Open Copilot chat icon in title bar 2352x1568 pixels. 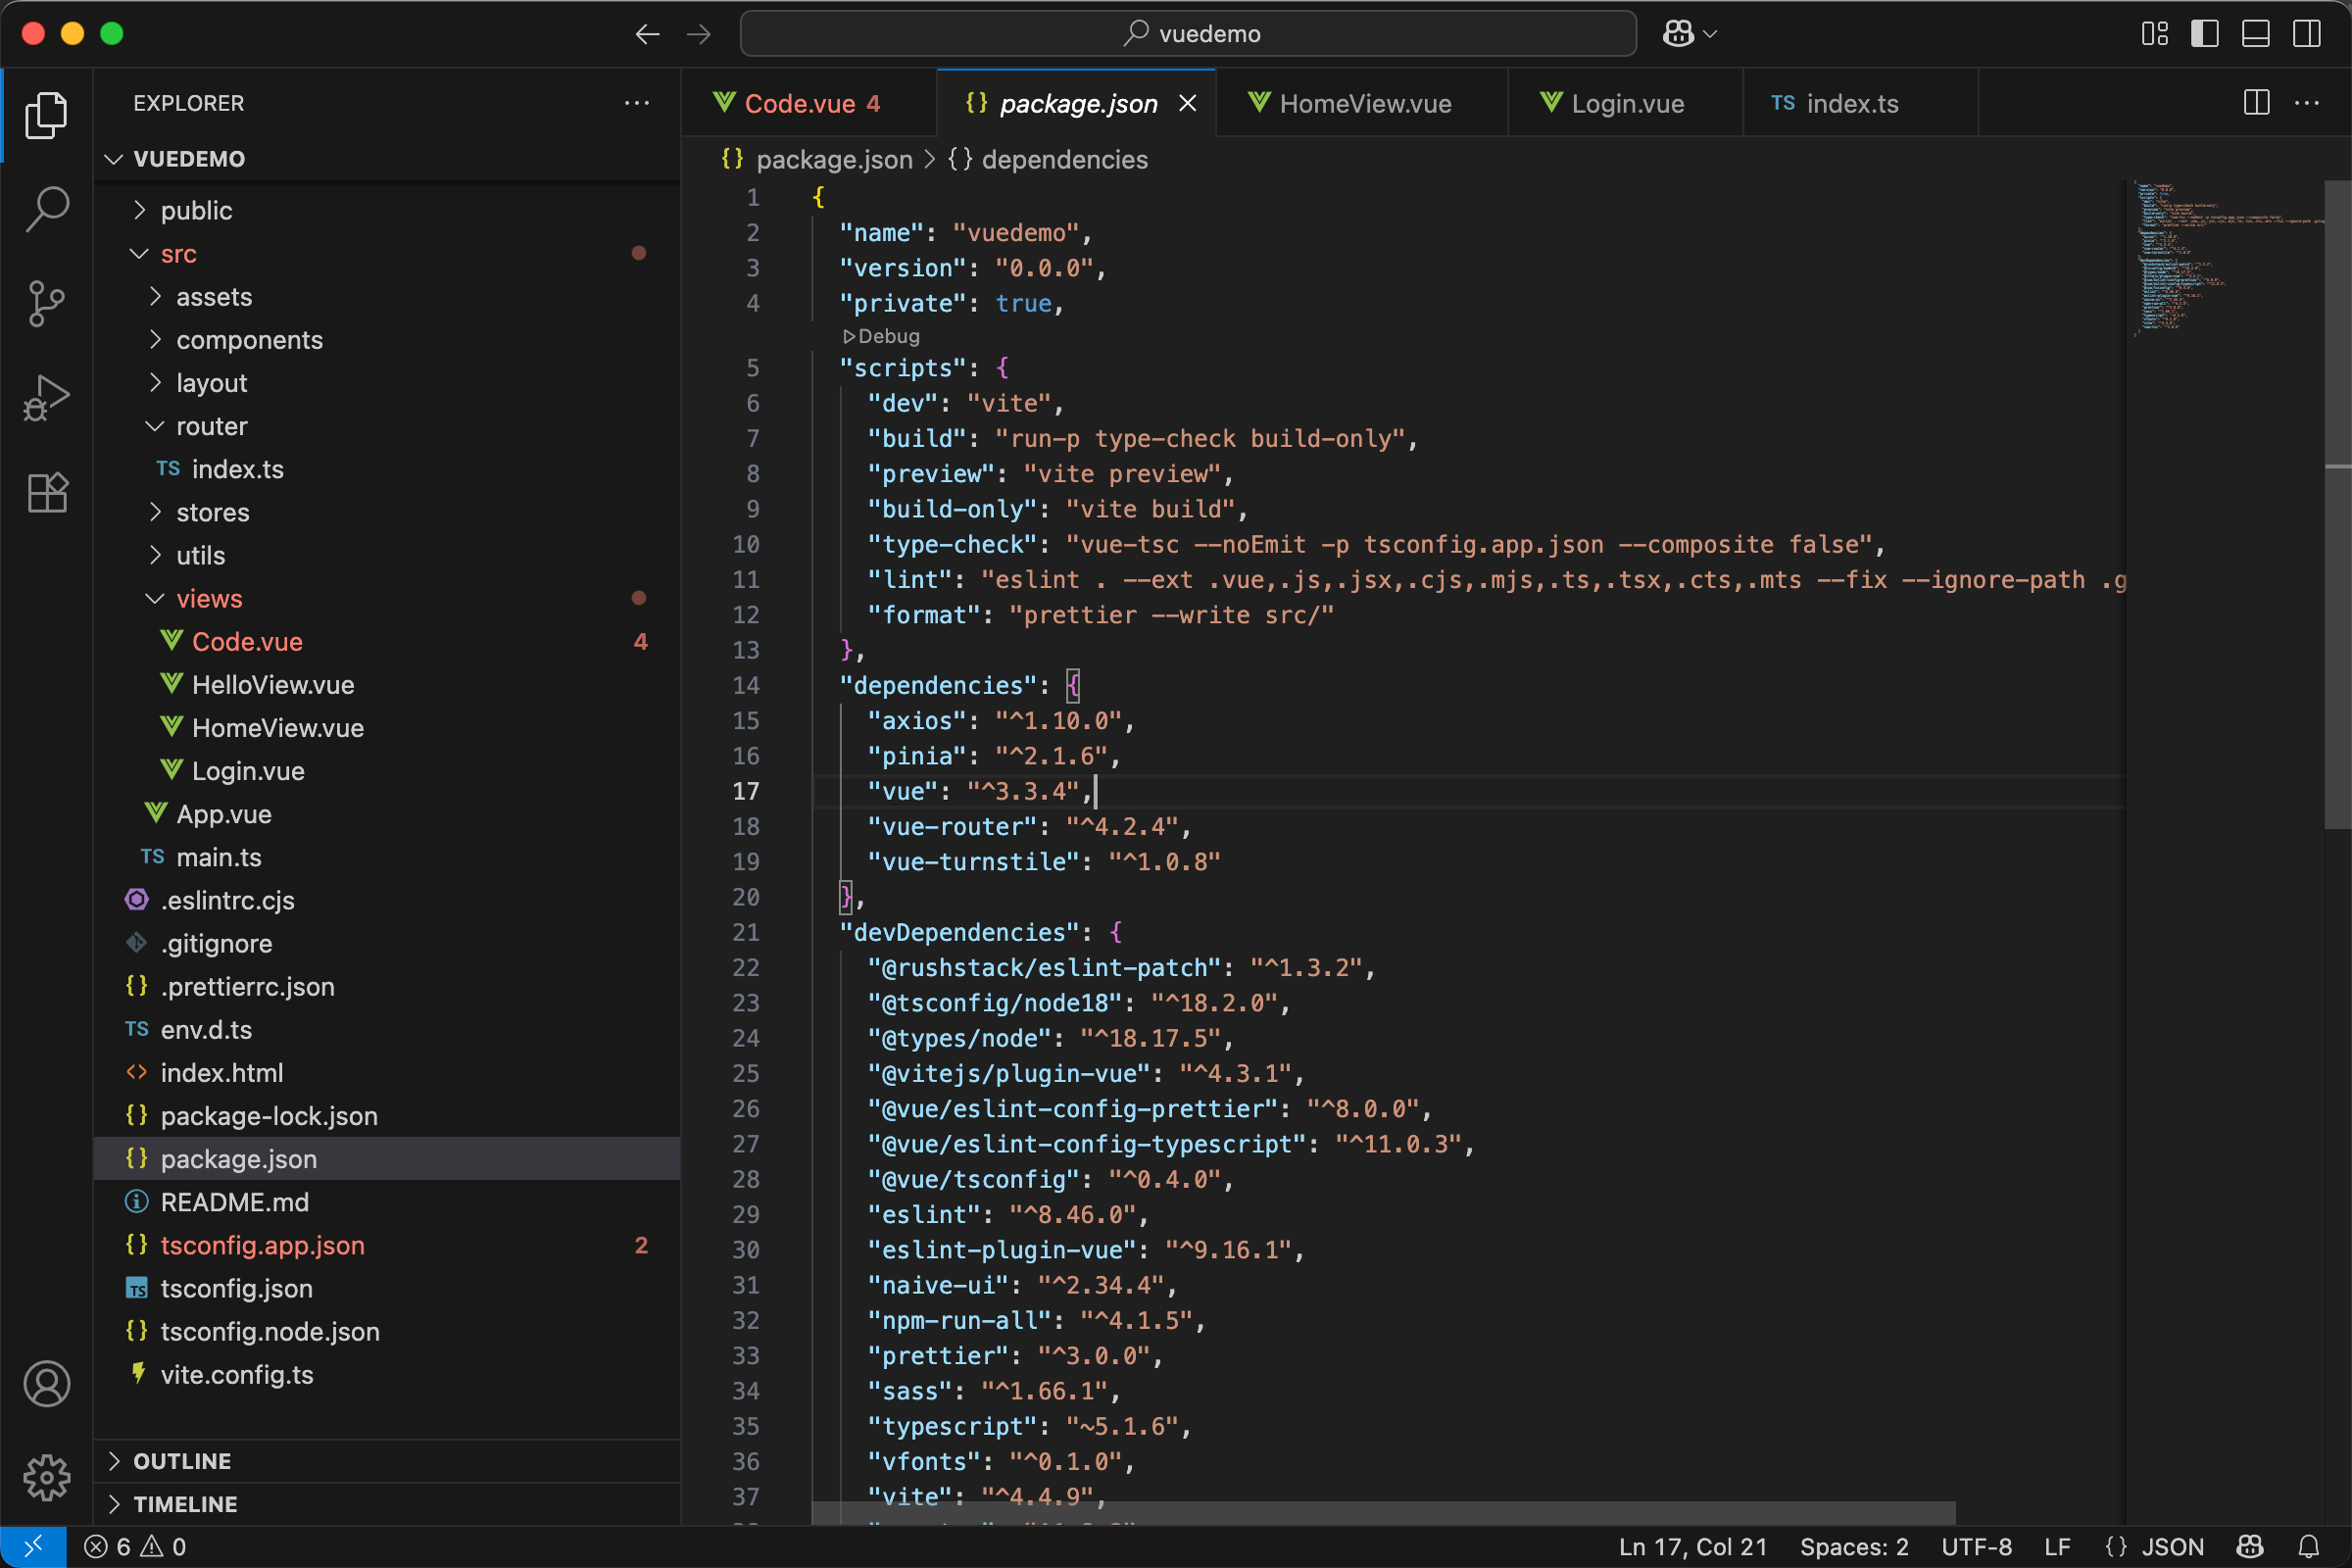[1678, 34]
